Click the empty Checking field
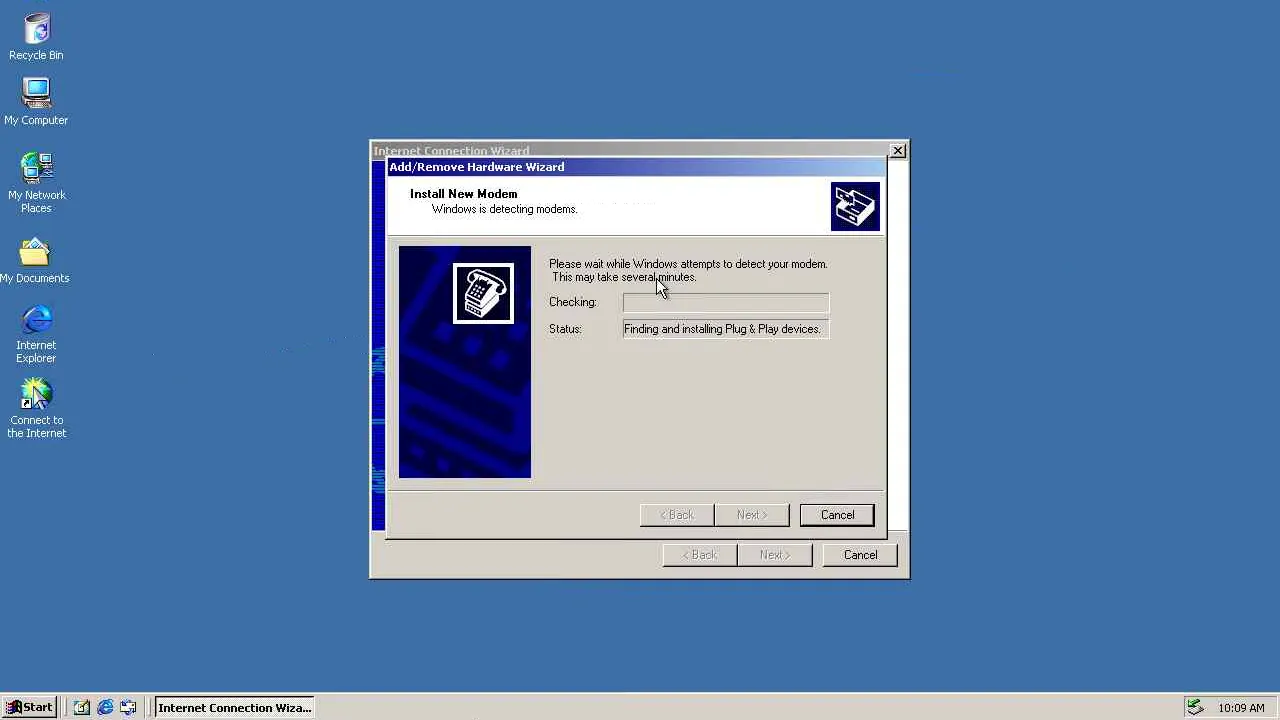 [726, 302]
